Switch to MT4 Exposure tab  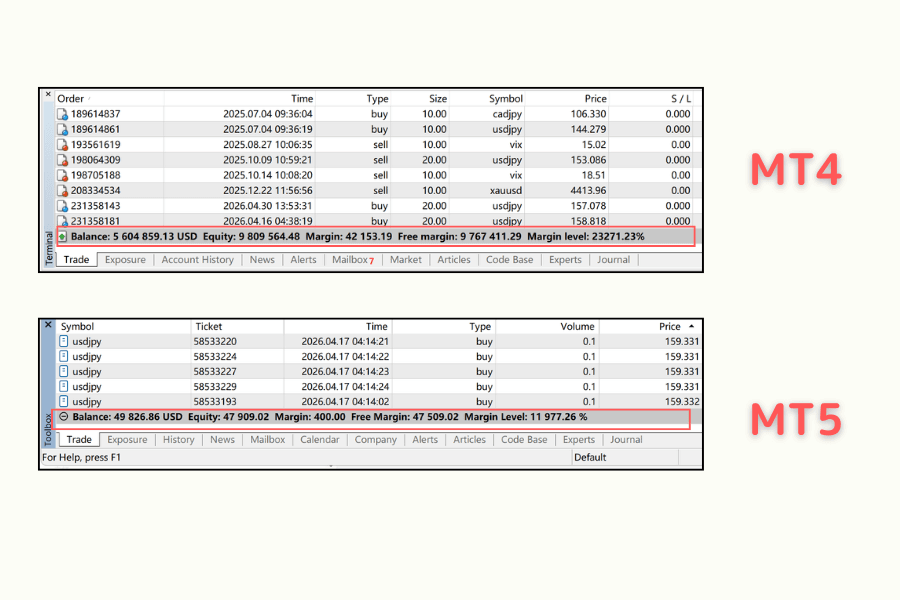125,260
